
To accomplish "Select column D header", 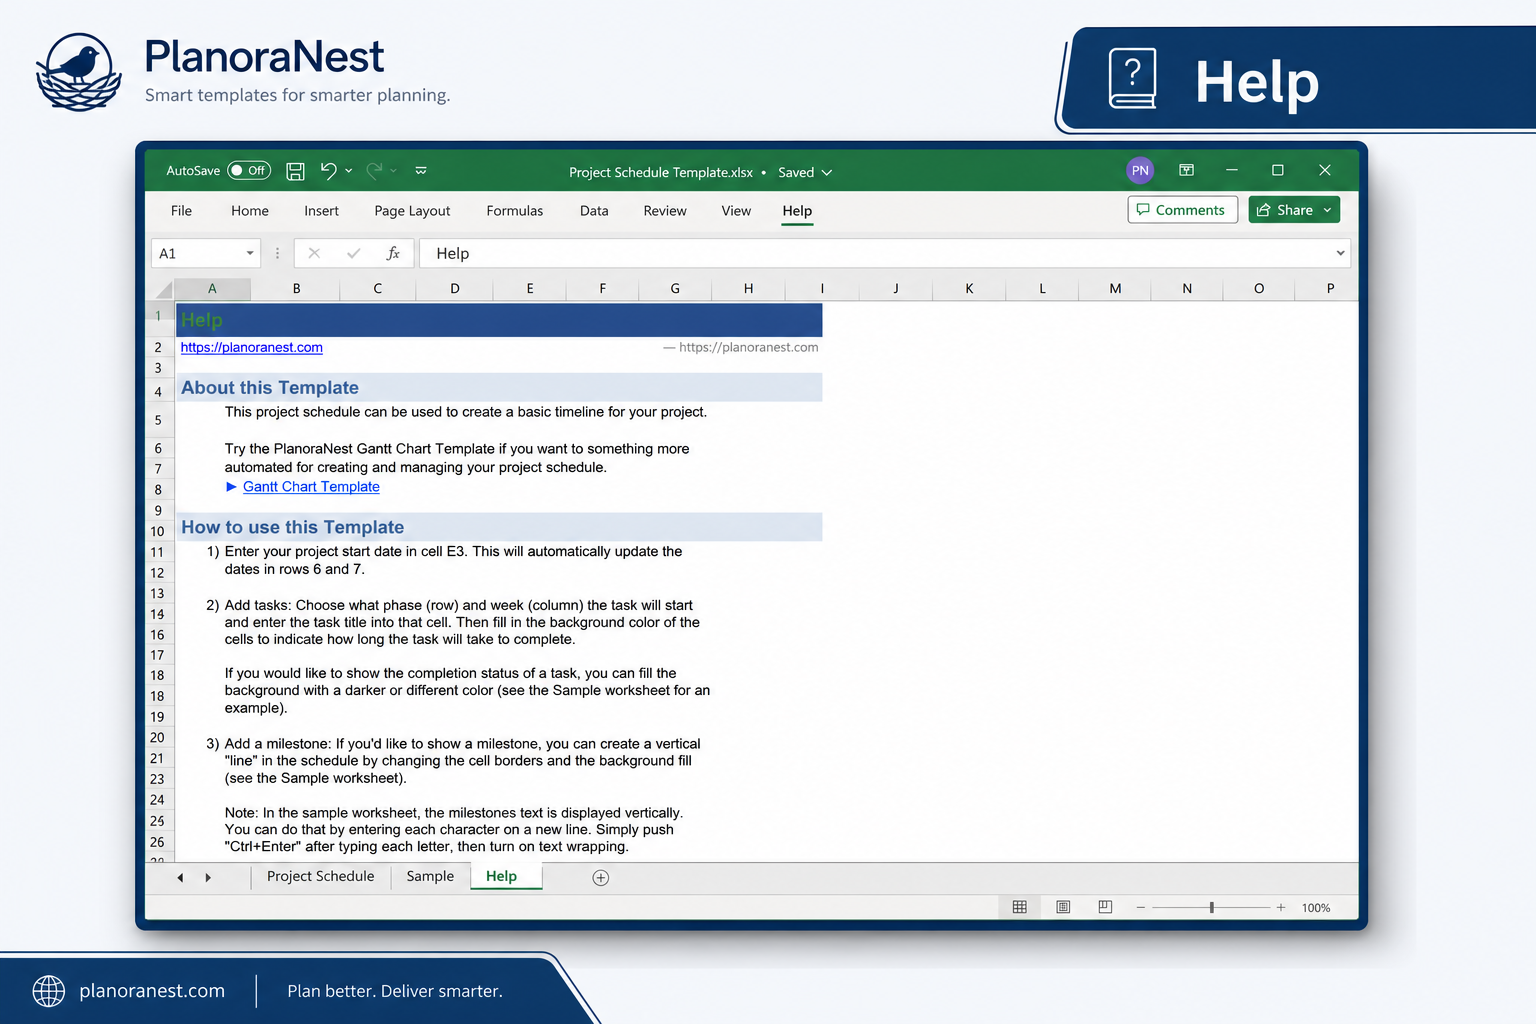I will click(455, 289).
